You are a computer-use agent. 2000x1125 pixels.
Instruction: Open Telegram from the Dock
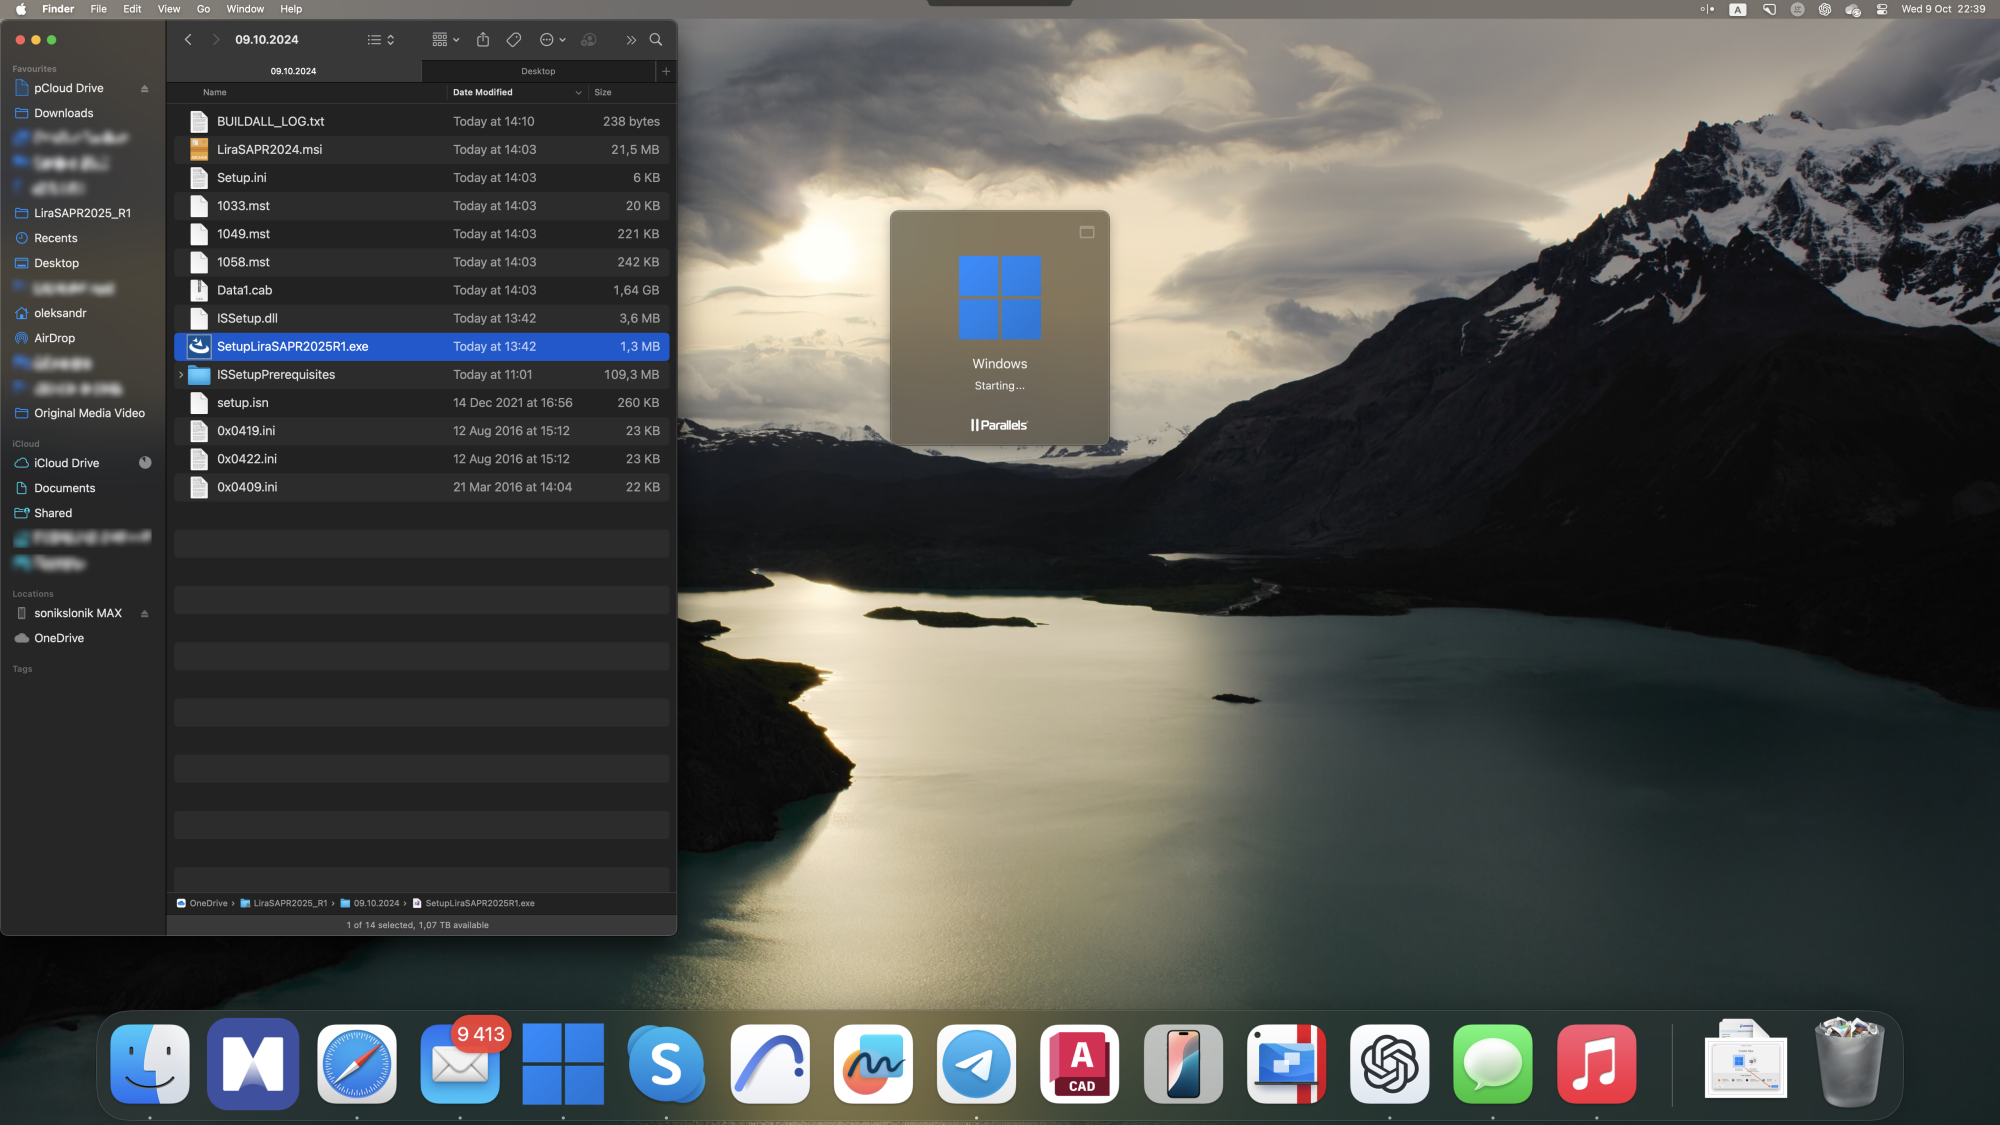[976, 1064]
